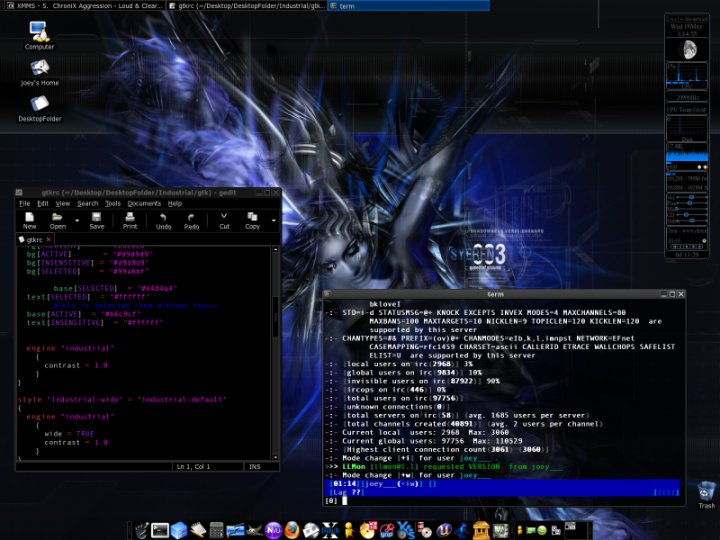This screenshot has height=540, width=720.
Task: Adjust the CD slider in GKrellM
Action: [x=687, y=215]
